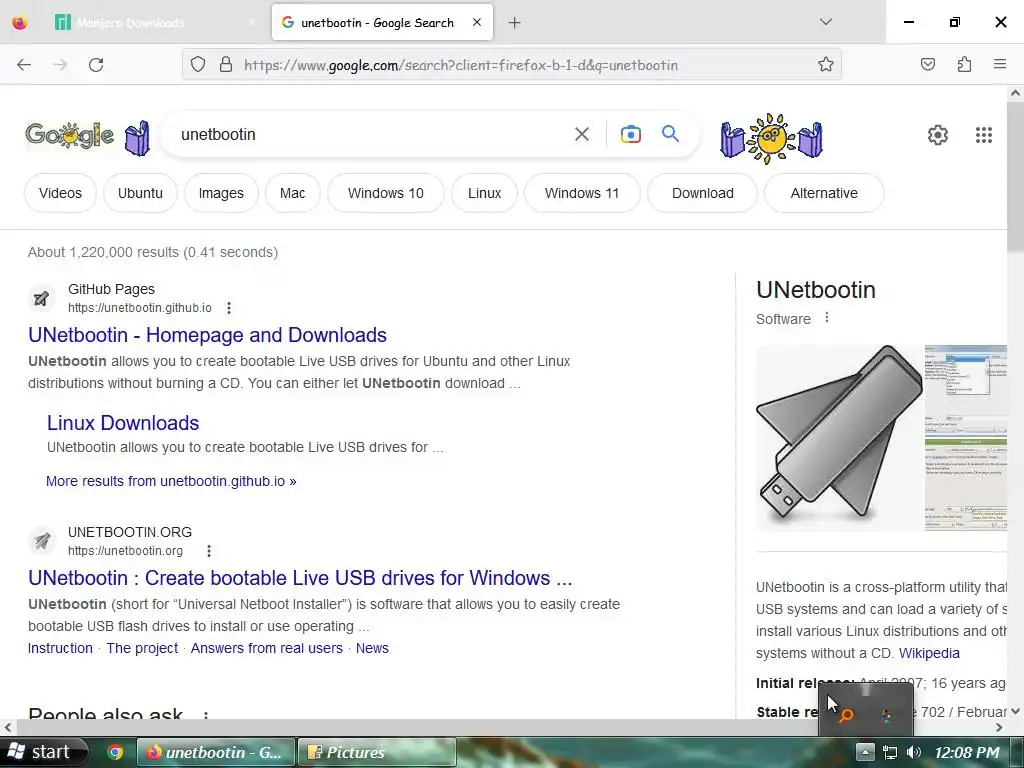This screenshot has height=768, width=1024.
Task: Open the Linux Downloads sublink
Action: point(123,423)
